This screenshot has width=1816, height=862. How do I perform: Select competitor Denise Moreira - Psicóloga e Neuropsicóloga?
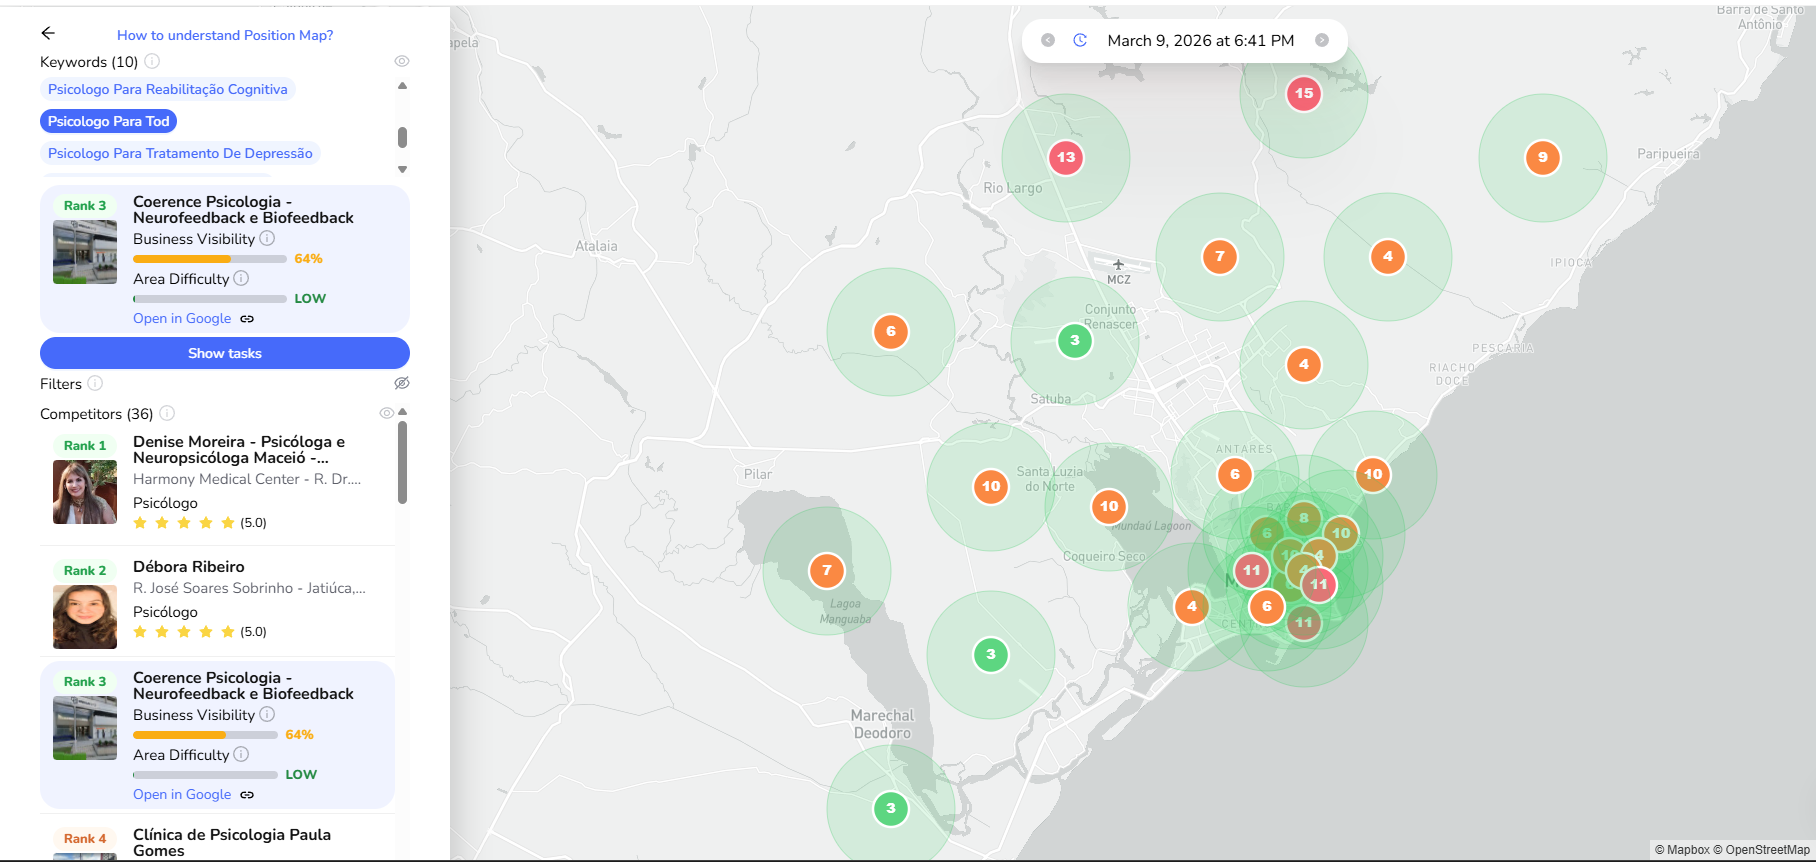pyautogui.click(x=239, y=450)
